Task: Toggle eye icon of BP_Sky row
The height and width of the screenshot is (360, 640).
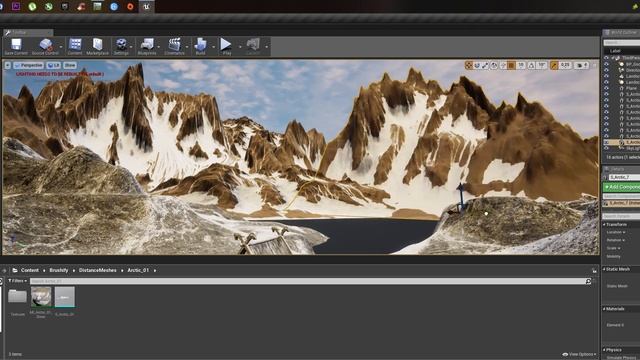Action: pos(606,64)
